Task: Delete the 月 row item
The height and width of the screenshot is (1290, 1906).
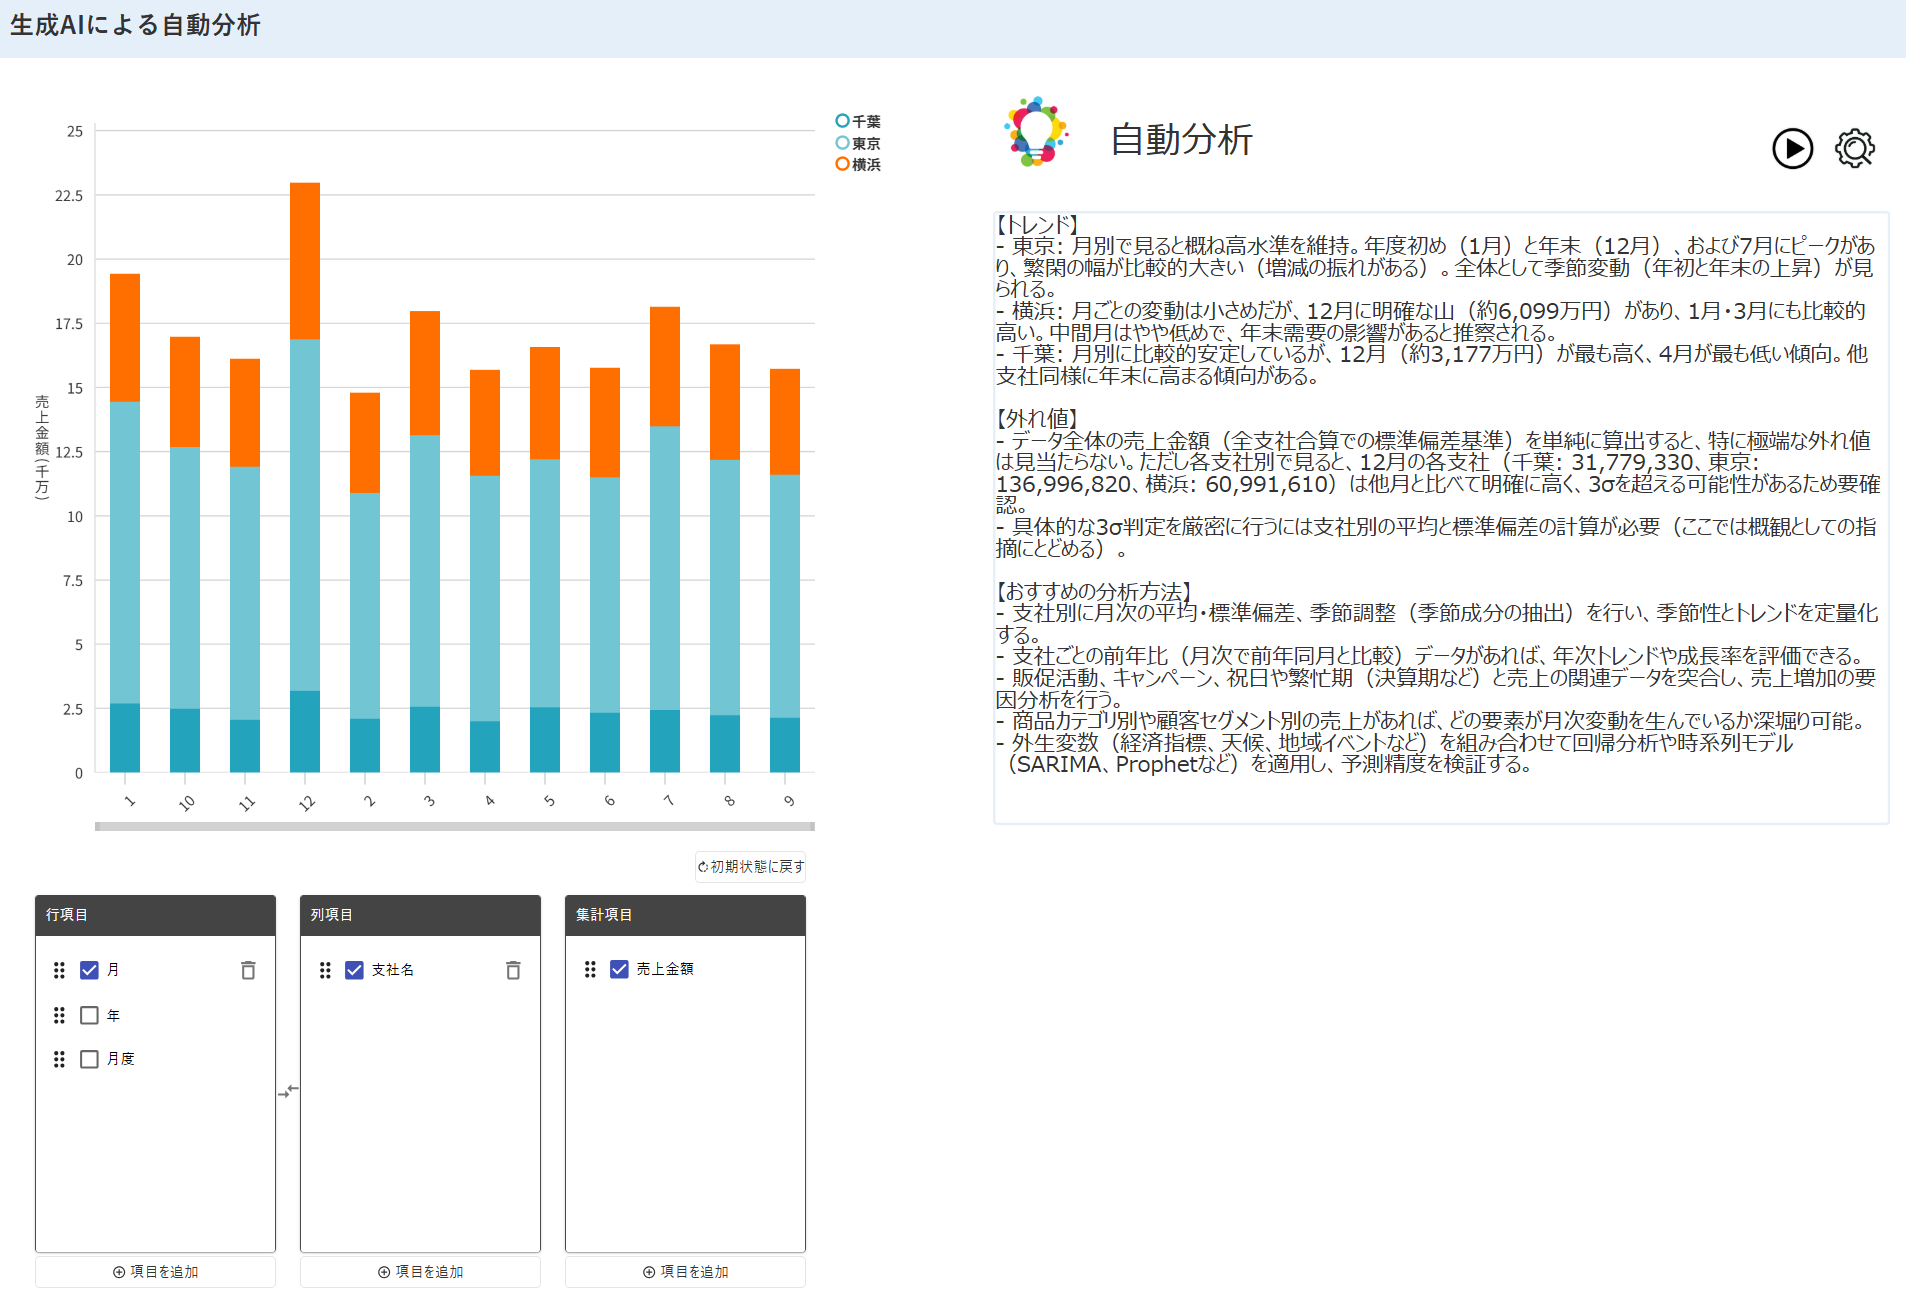Action: point(248,970)
